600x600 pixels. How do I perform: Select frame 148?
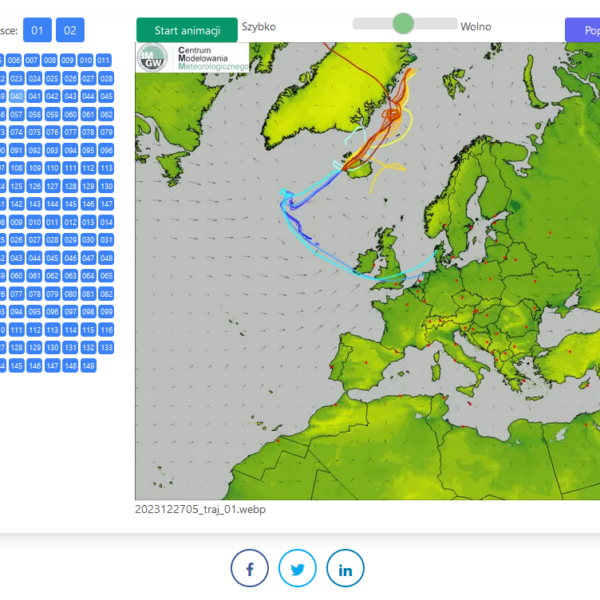tap(70, 366)
